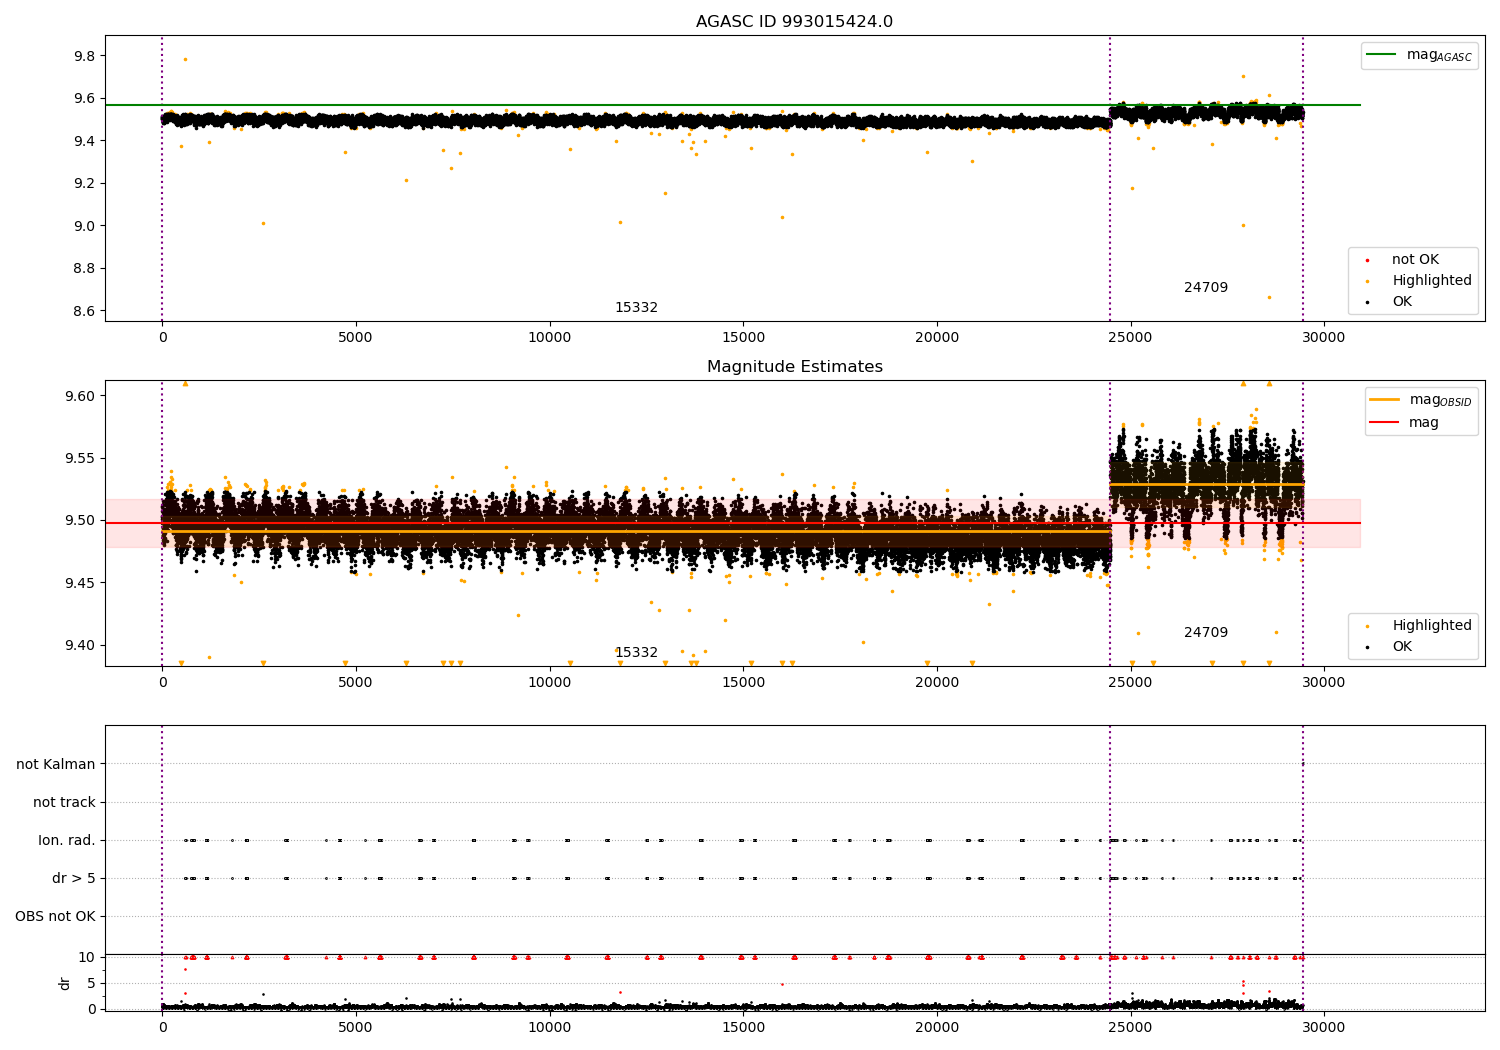Click the '5000' x-tick of bottom plot
This screenshot has height=1050, width=1500.
(x=355, y=1028)
